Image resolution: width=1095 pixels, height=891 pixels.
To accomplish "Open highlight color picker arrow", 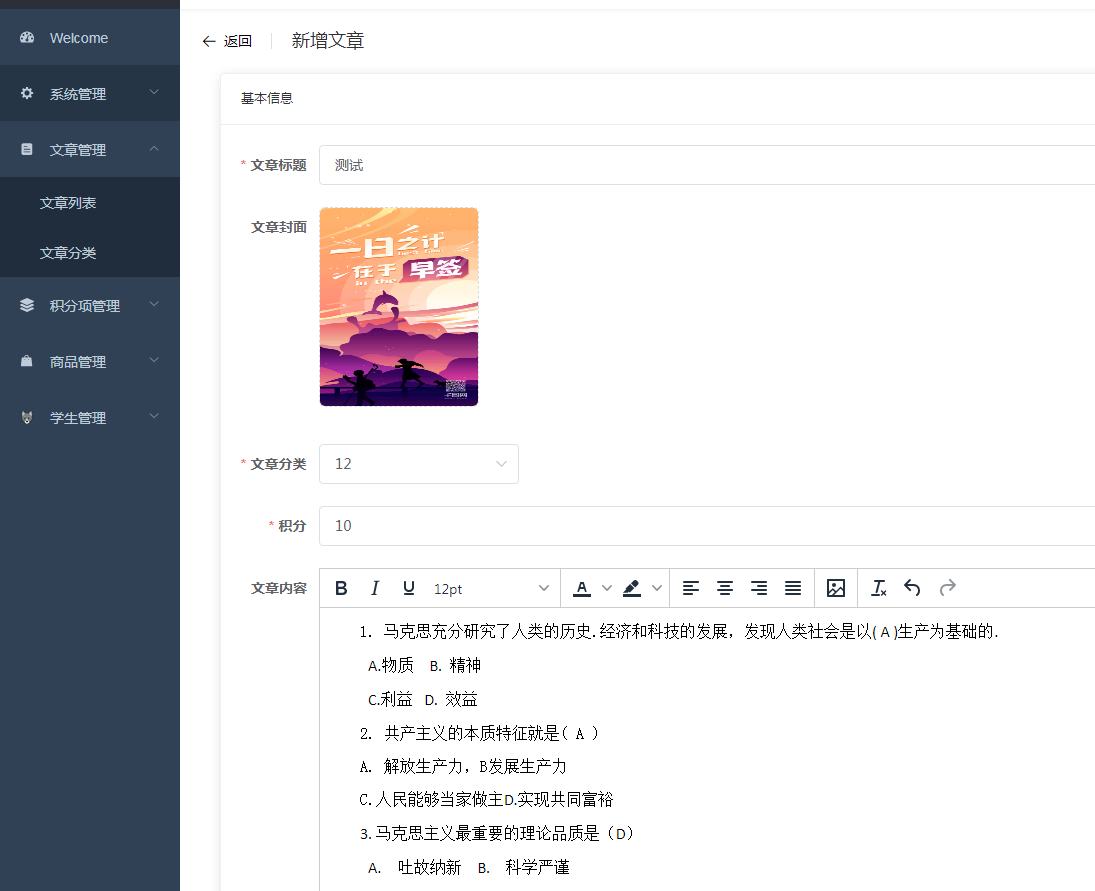I will [656, 589].
